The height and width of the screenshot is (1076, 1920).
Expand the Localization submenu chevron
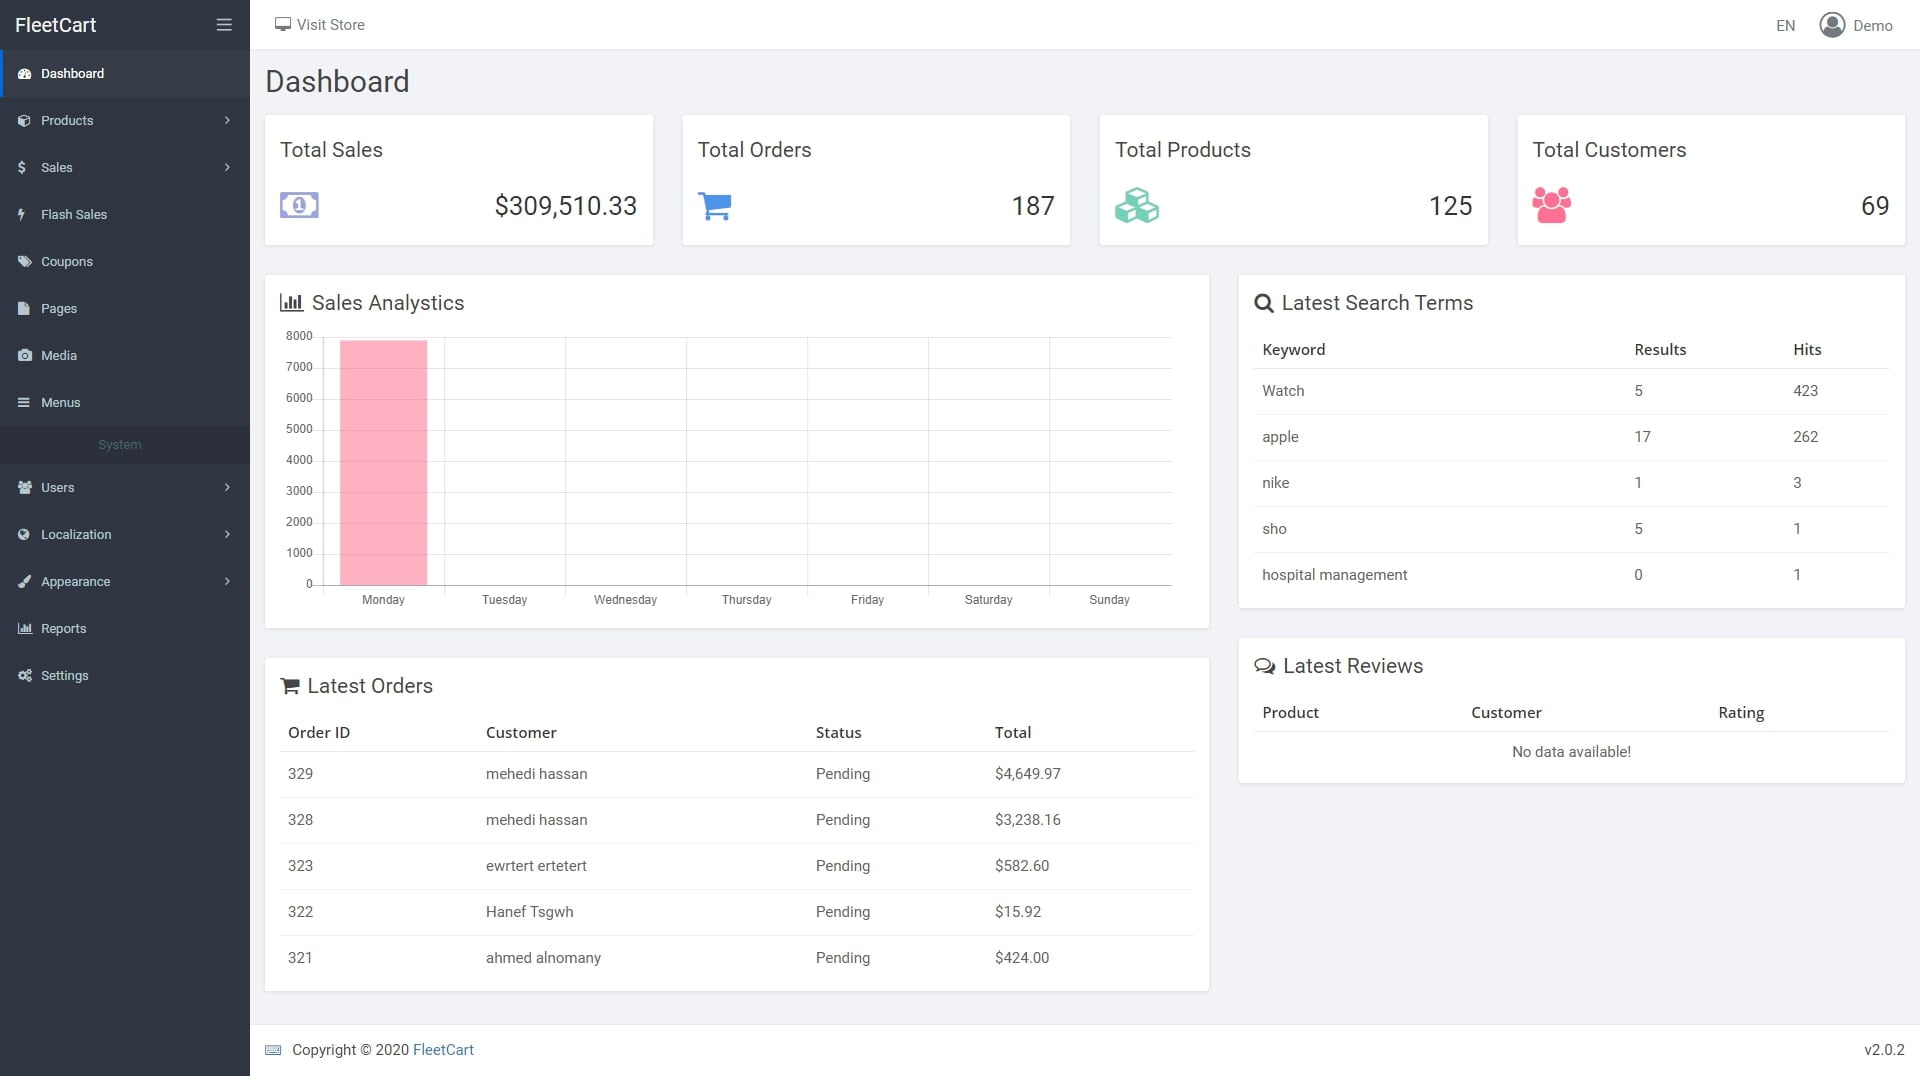click(x=227, y=534)
